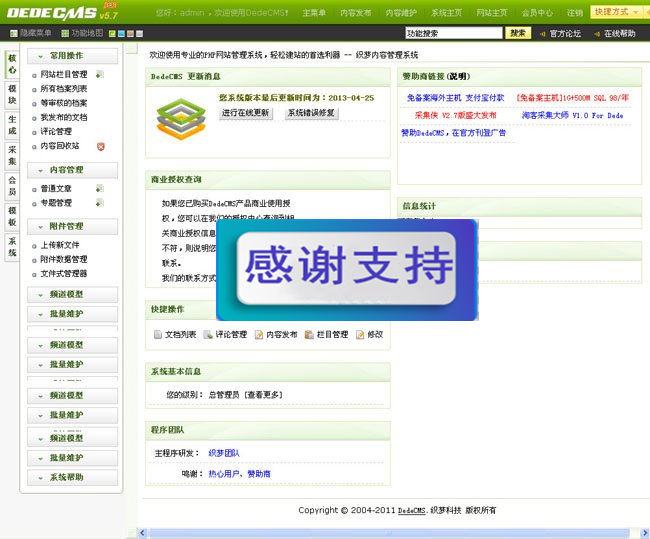Click 注销 to log out
The width and height of the screenshot is (650, 539).
[575, 13]
